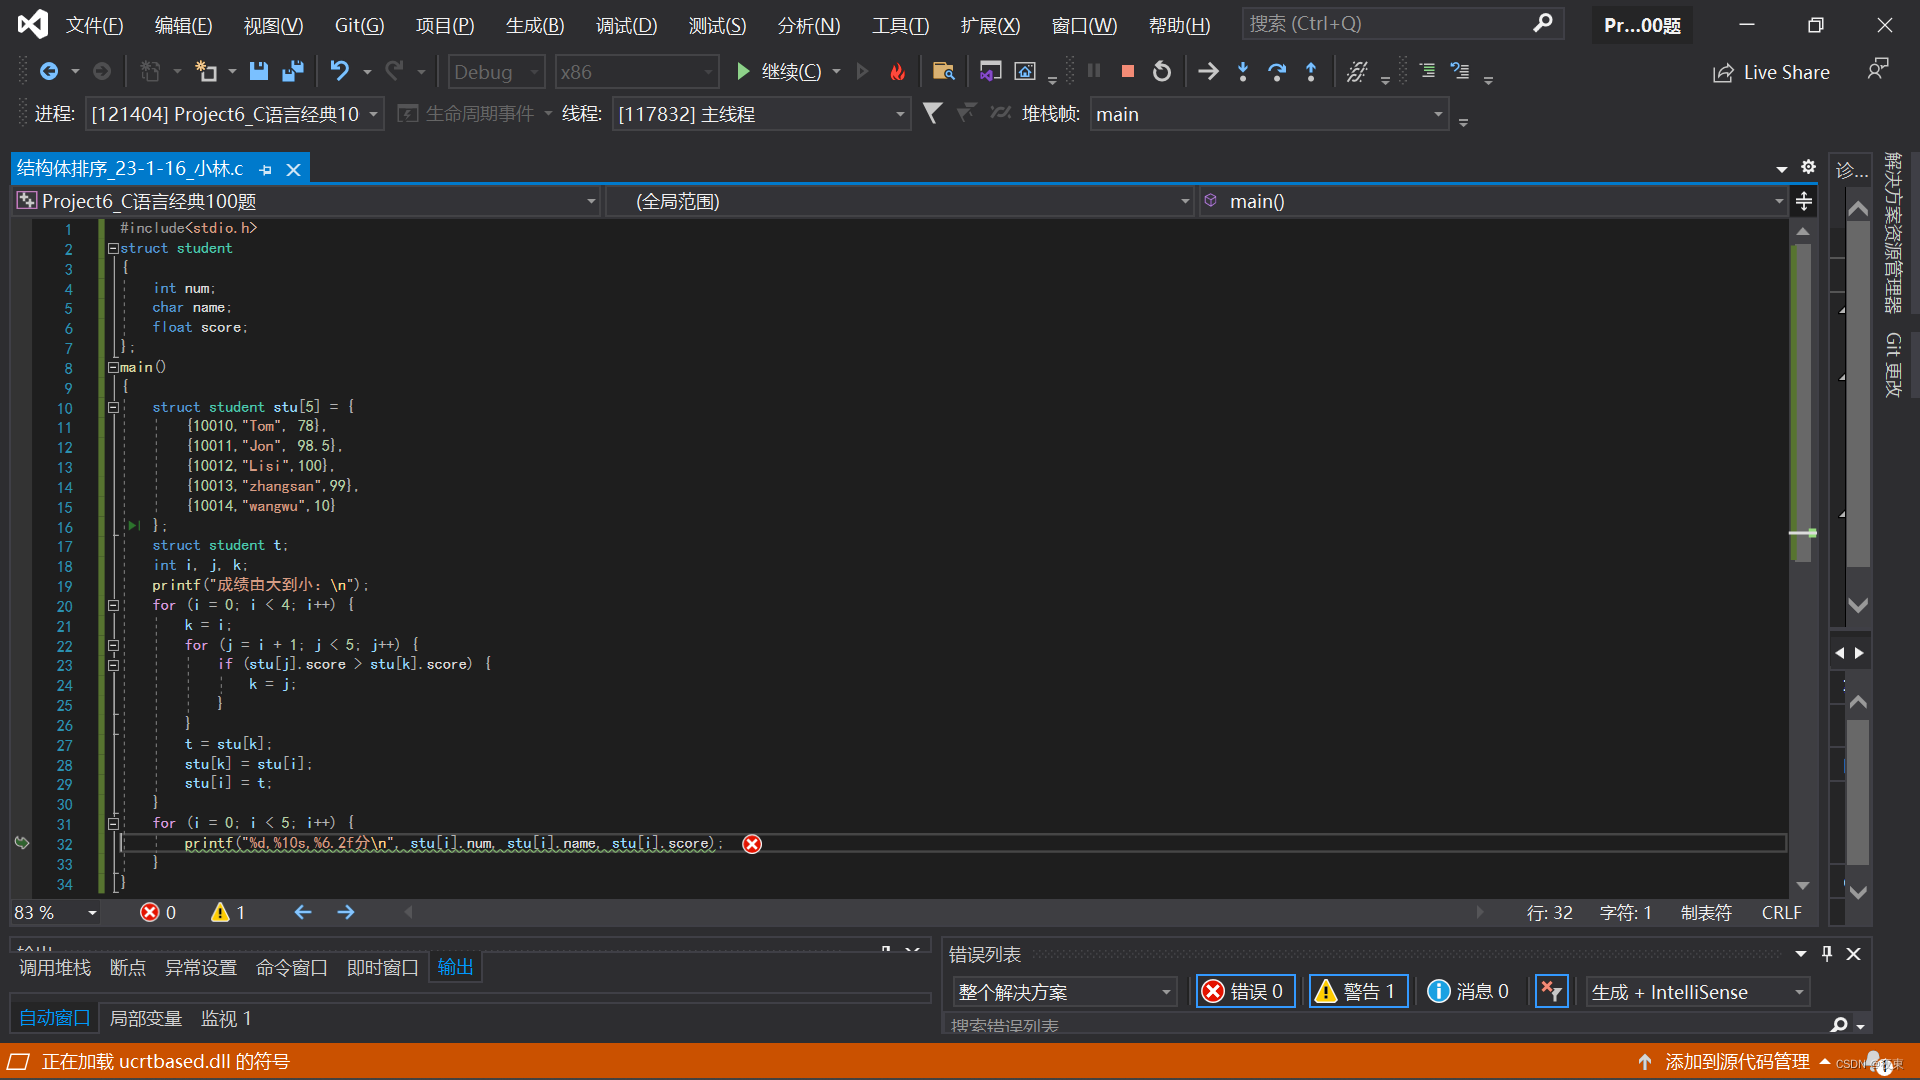Click the Save All icon
The width and height of the screenshot is (1920, 1080).
point(293,71)
